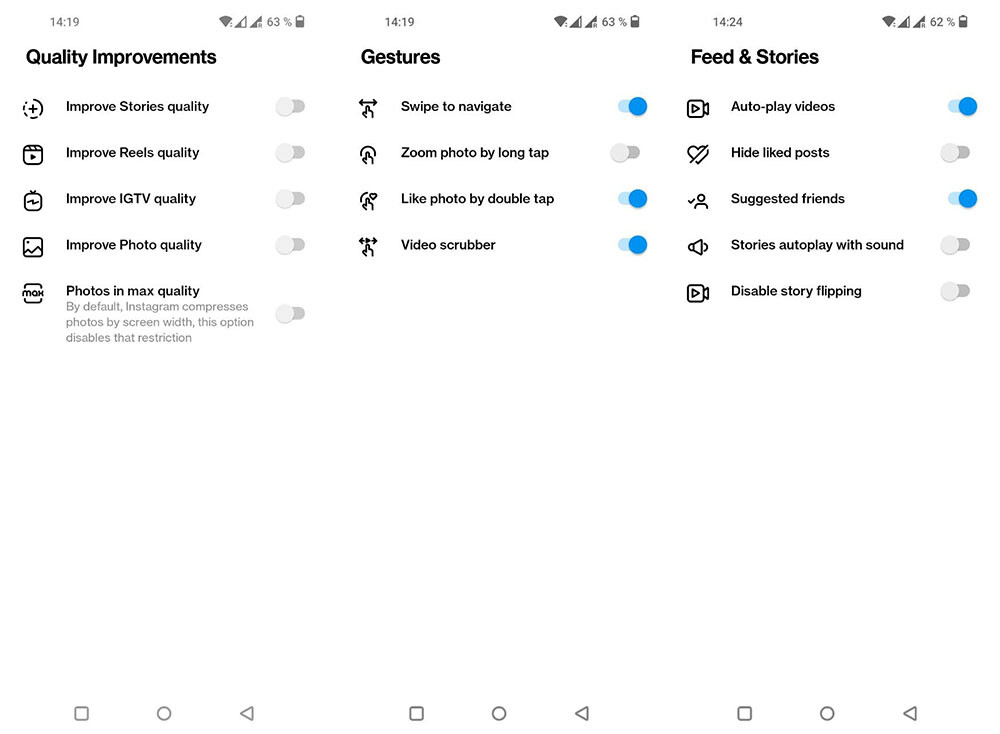Image resolution: width=1000 pixels, height=734 pixels.
Task: Turn on Disable story flipping switch
Action: 955,291
